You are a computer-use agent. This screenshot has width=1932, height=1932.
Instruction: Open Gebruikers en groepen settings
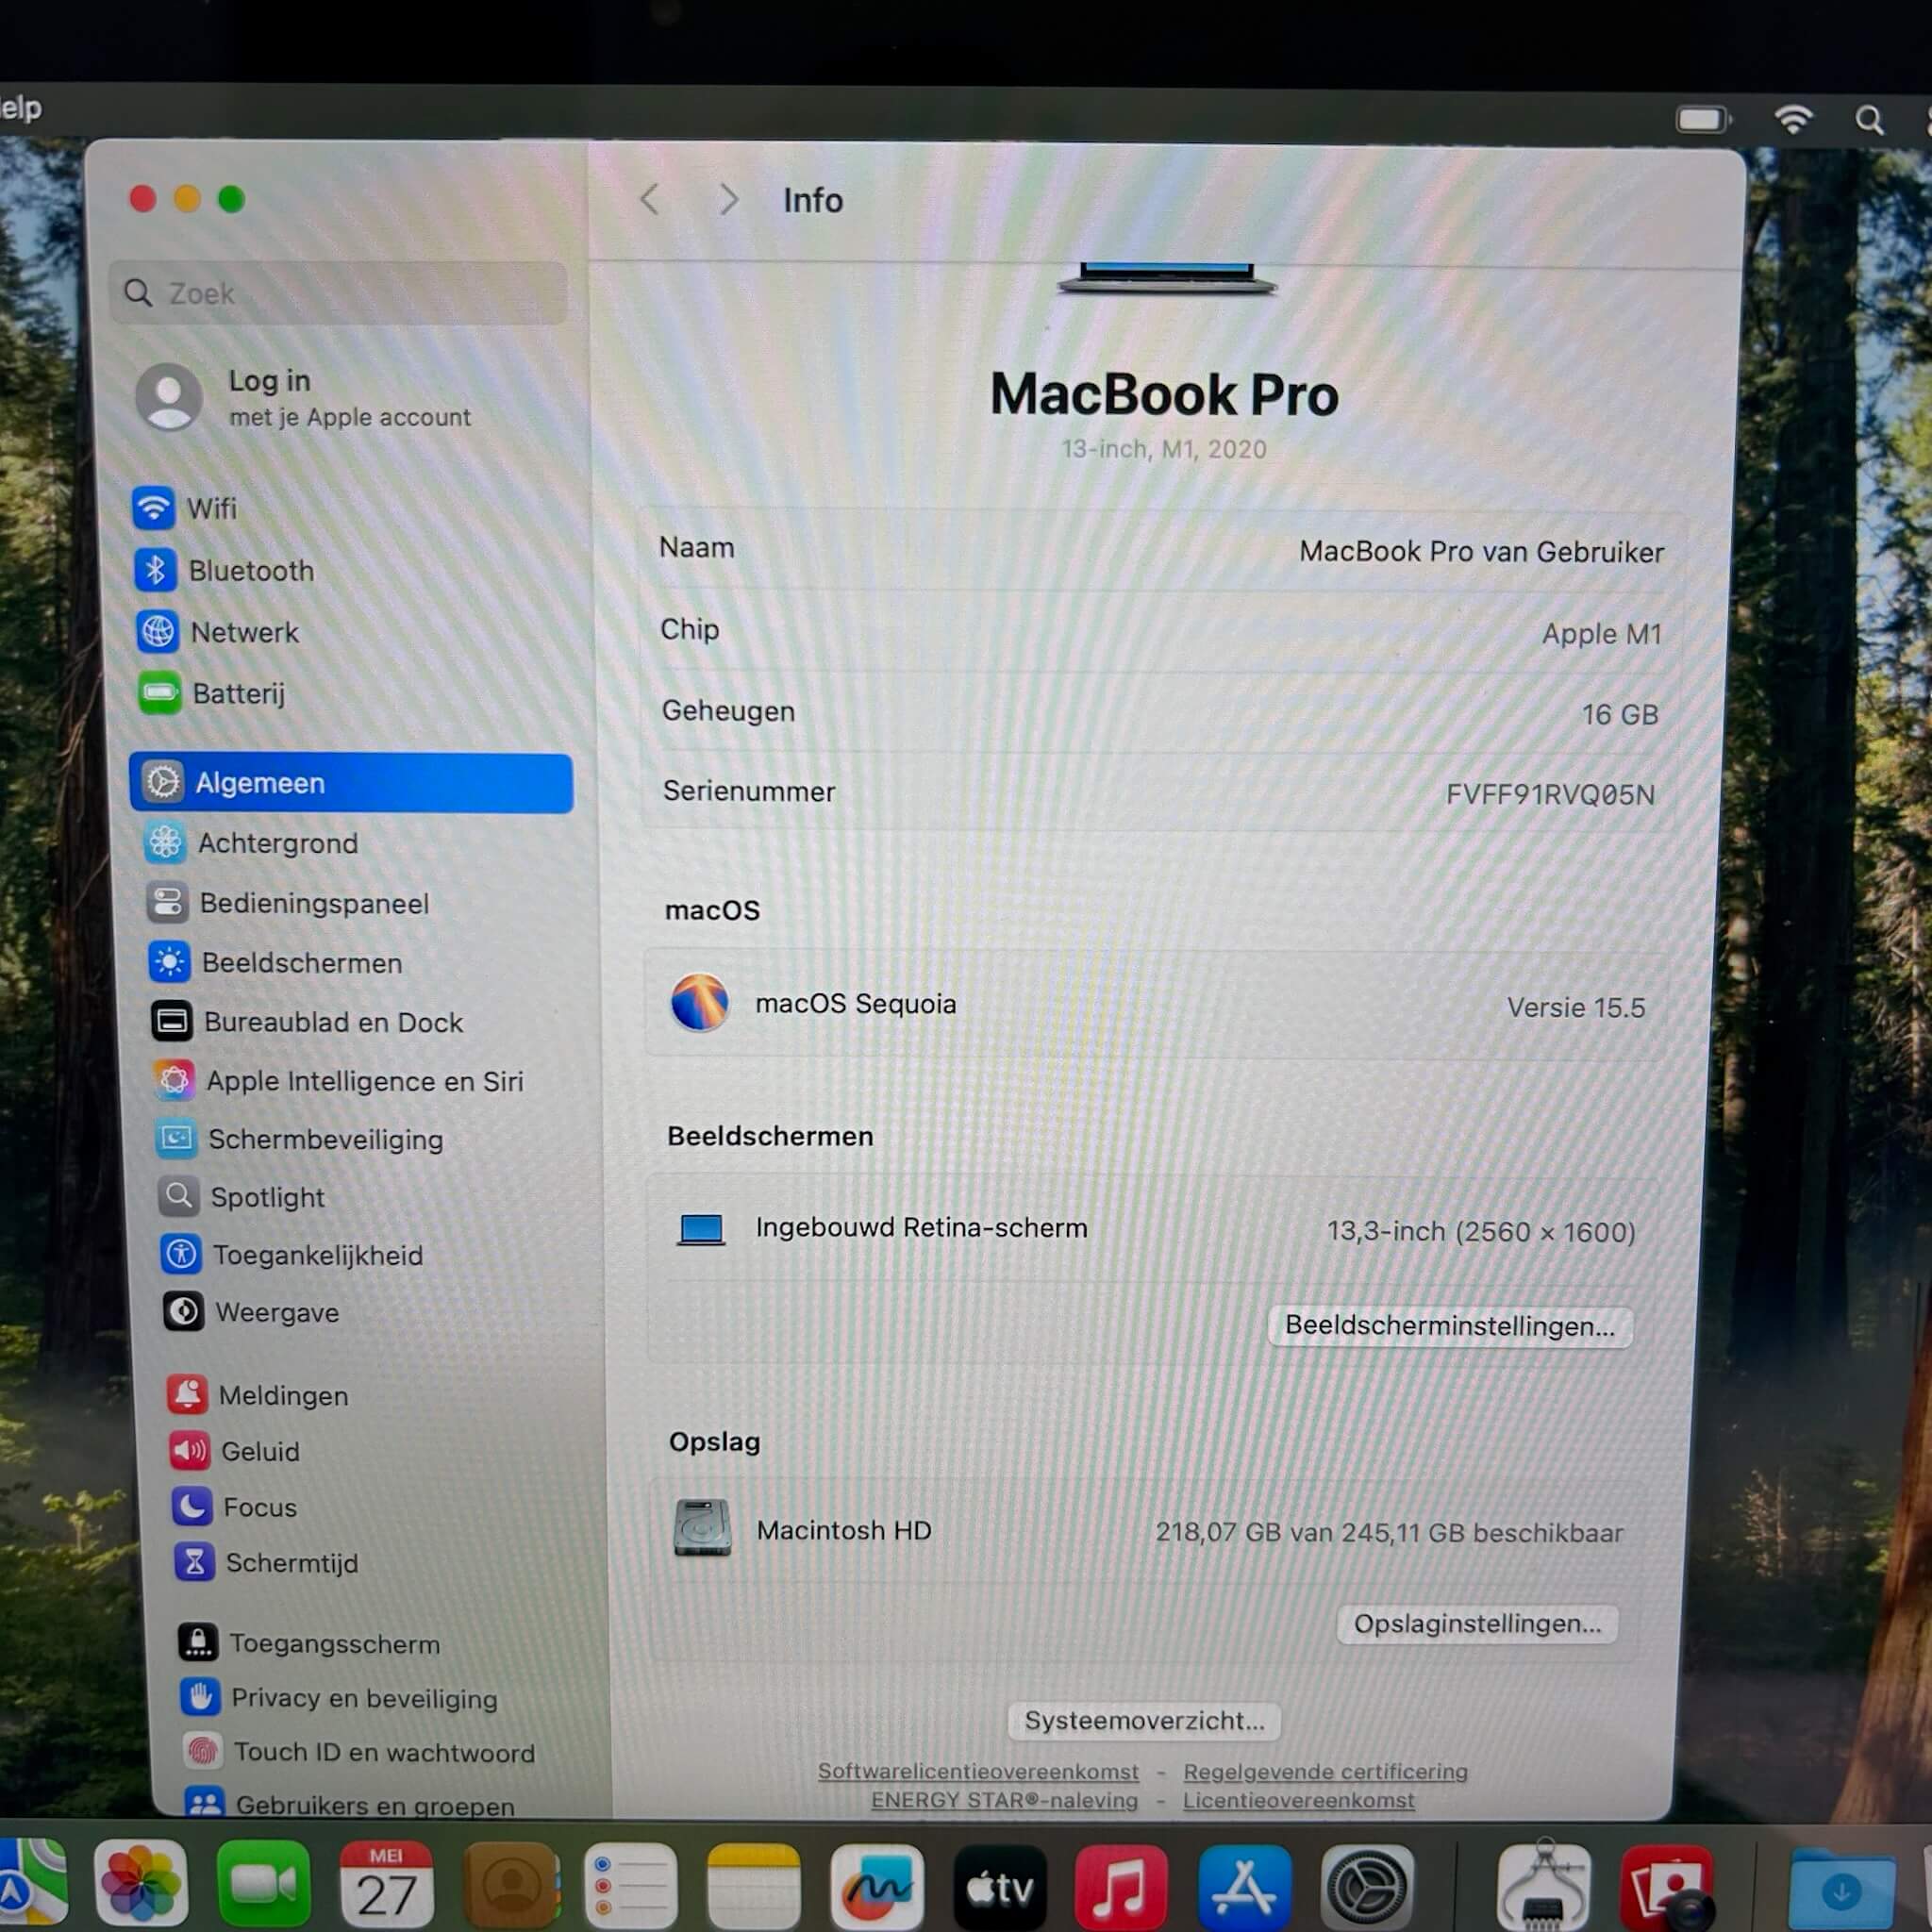[351, 1805]
